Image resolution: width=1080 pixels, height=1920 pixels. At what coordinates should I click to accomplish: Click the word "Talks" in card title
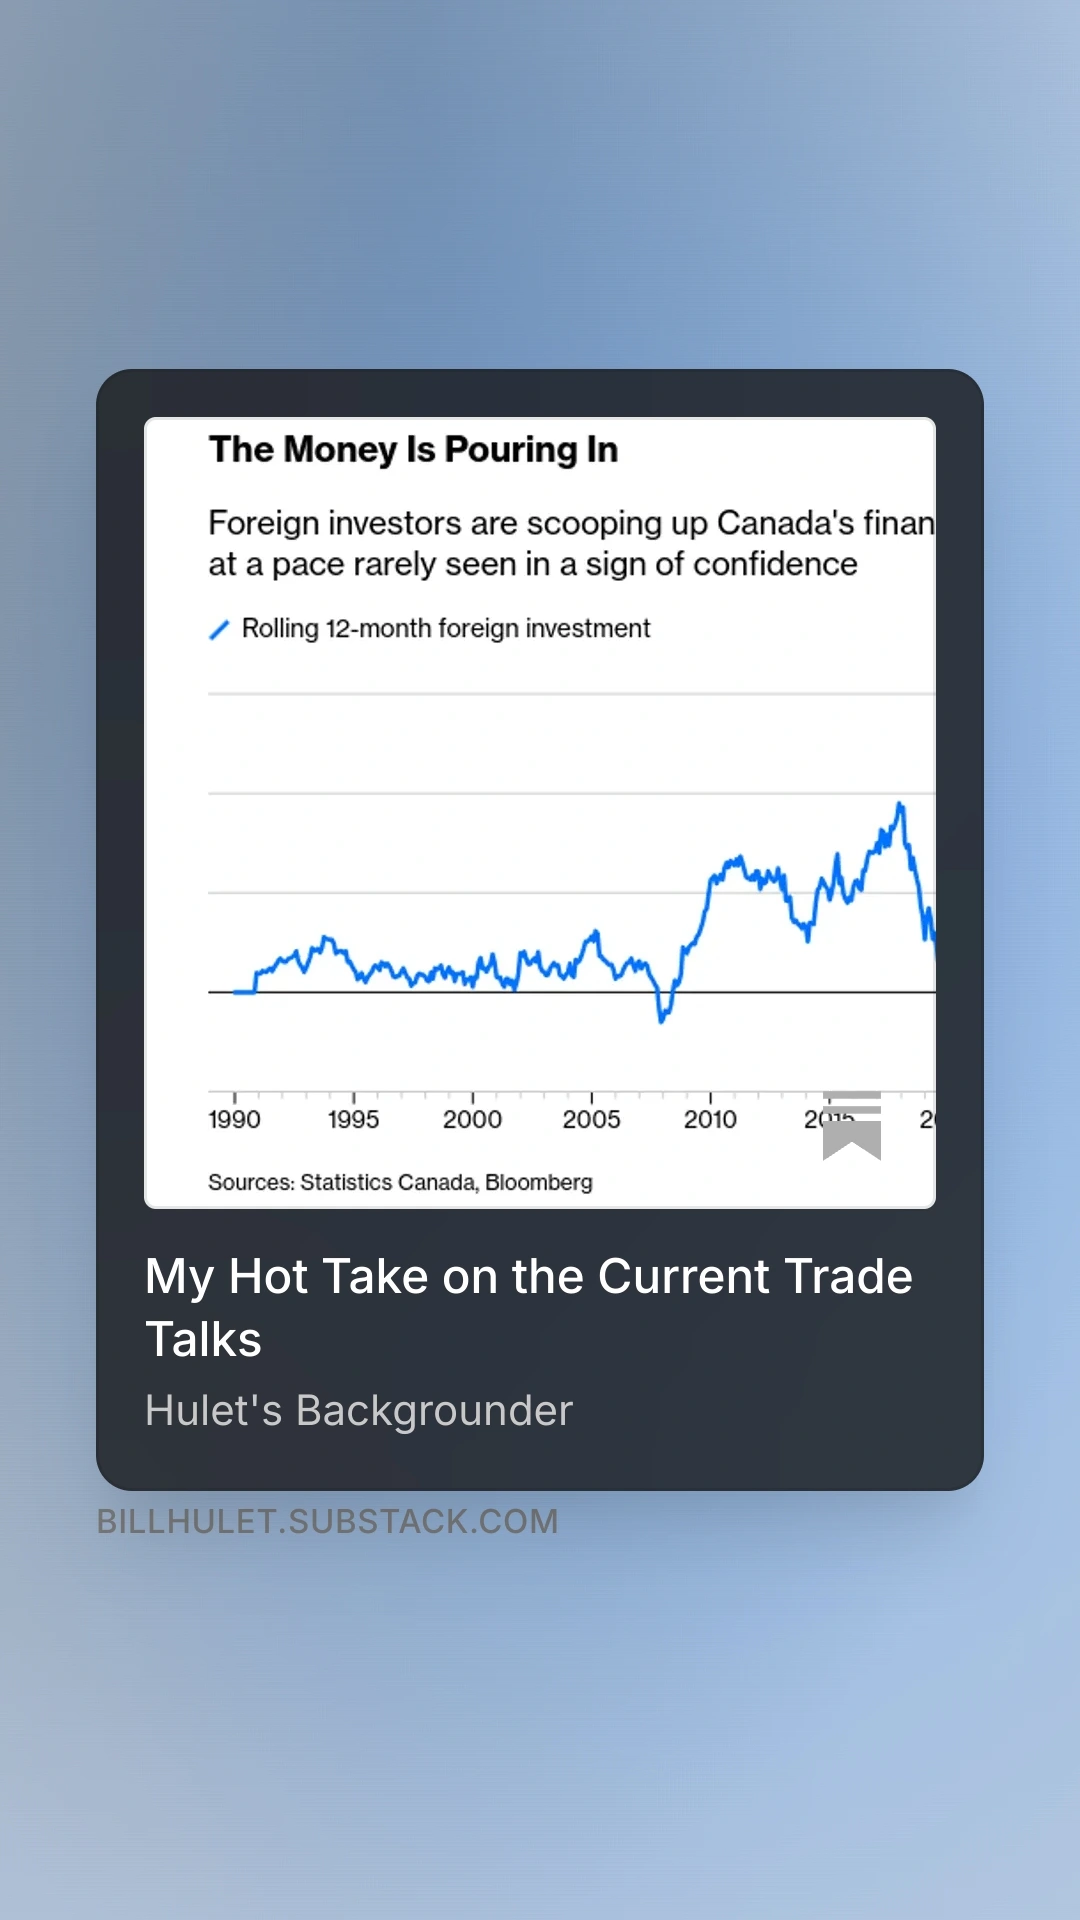tap(204, 1340)
